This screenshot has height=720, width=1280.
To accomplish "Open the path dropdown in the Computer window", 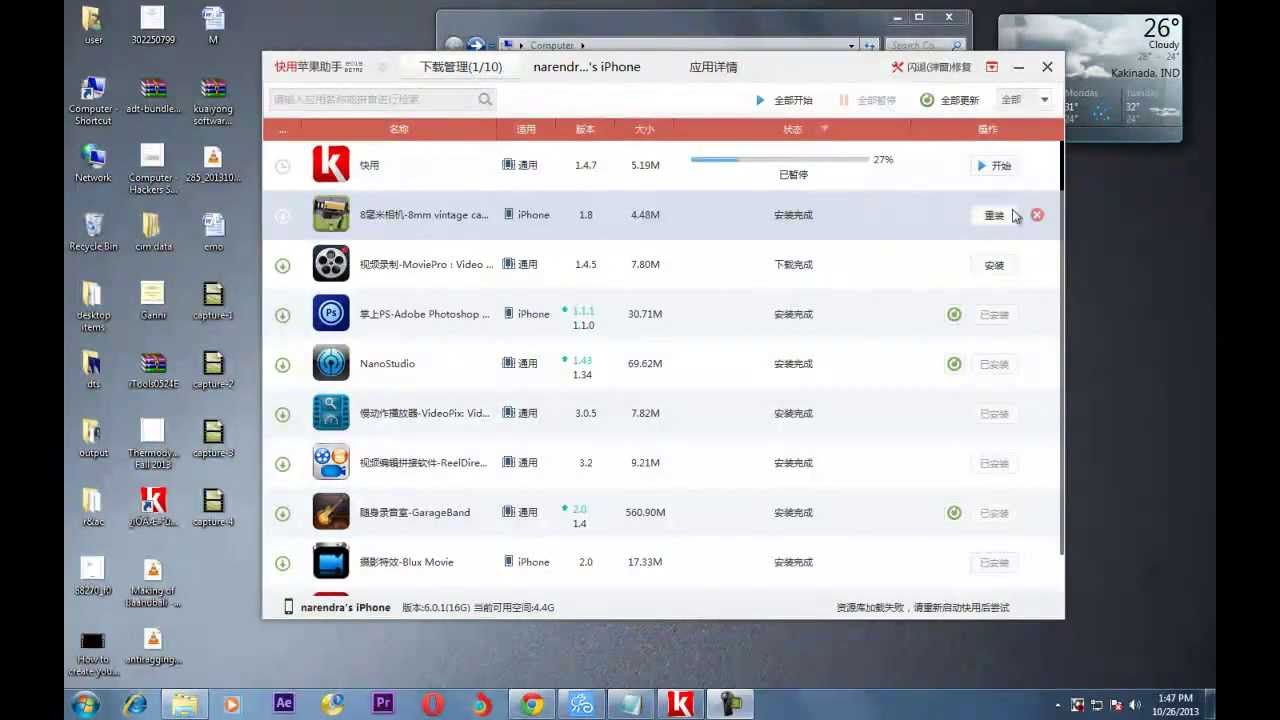I will coord(852,45).
